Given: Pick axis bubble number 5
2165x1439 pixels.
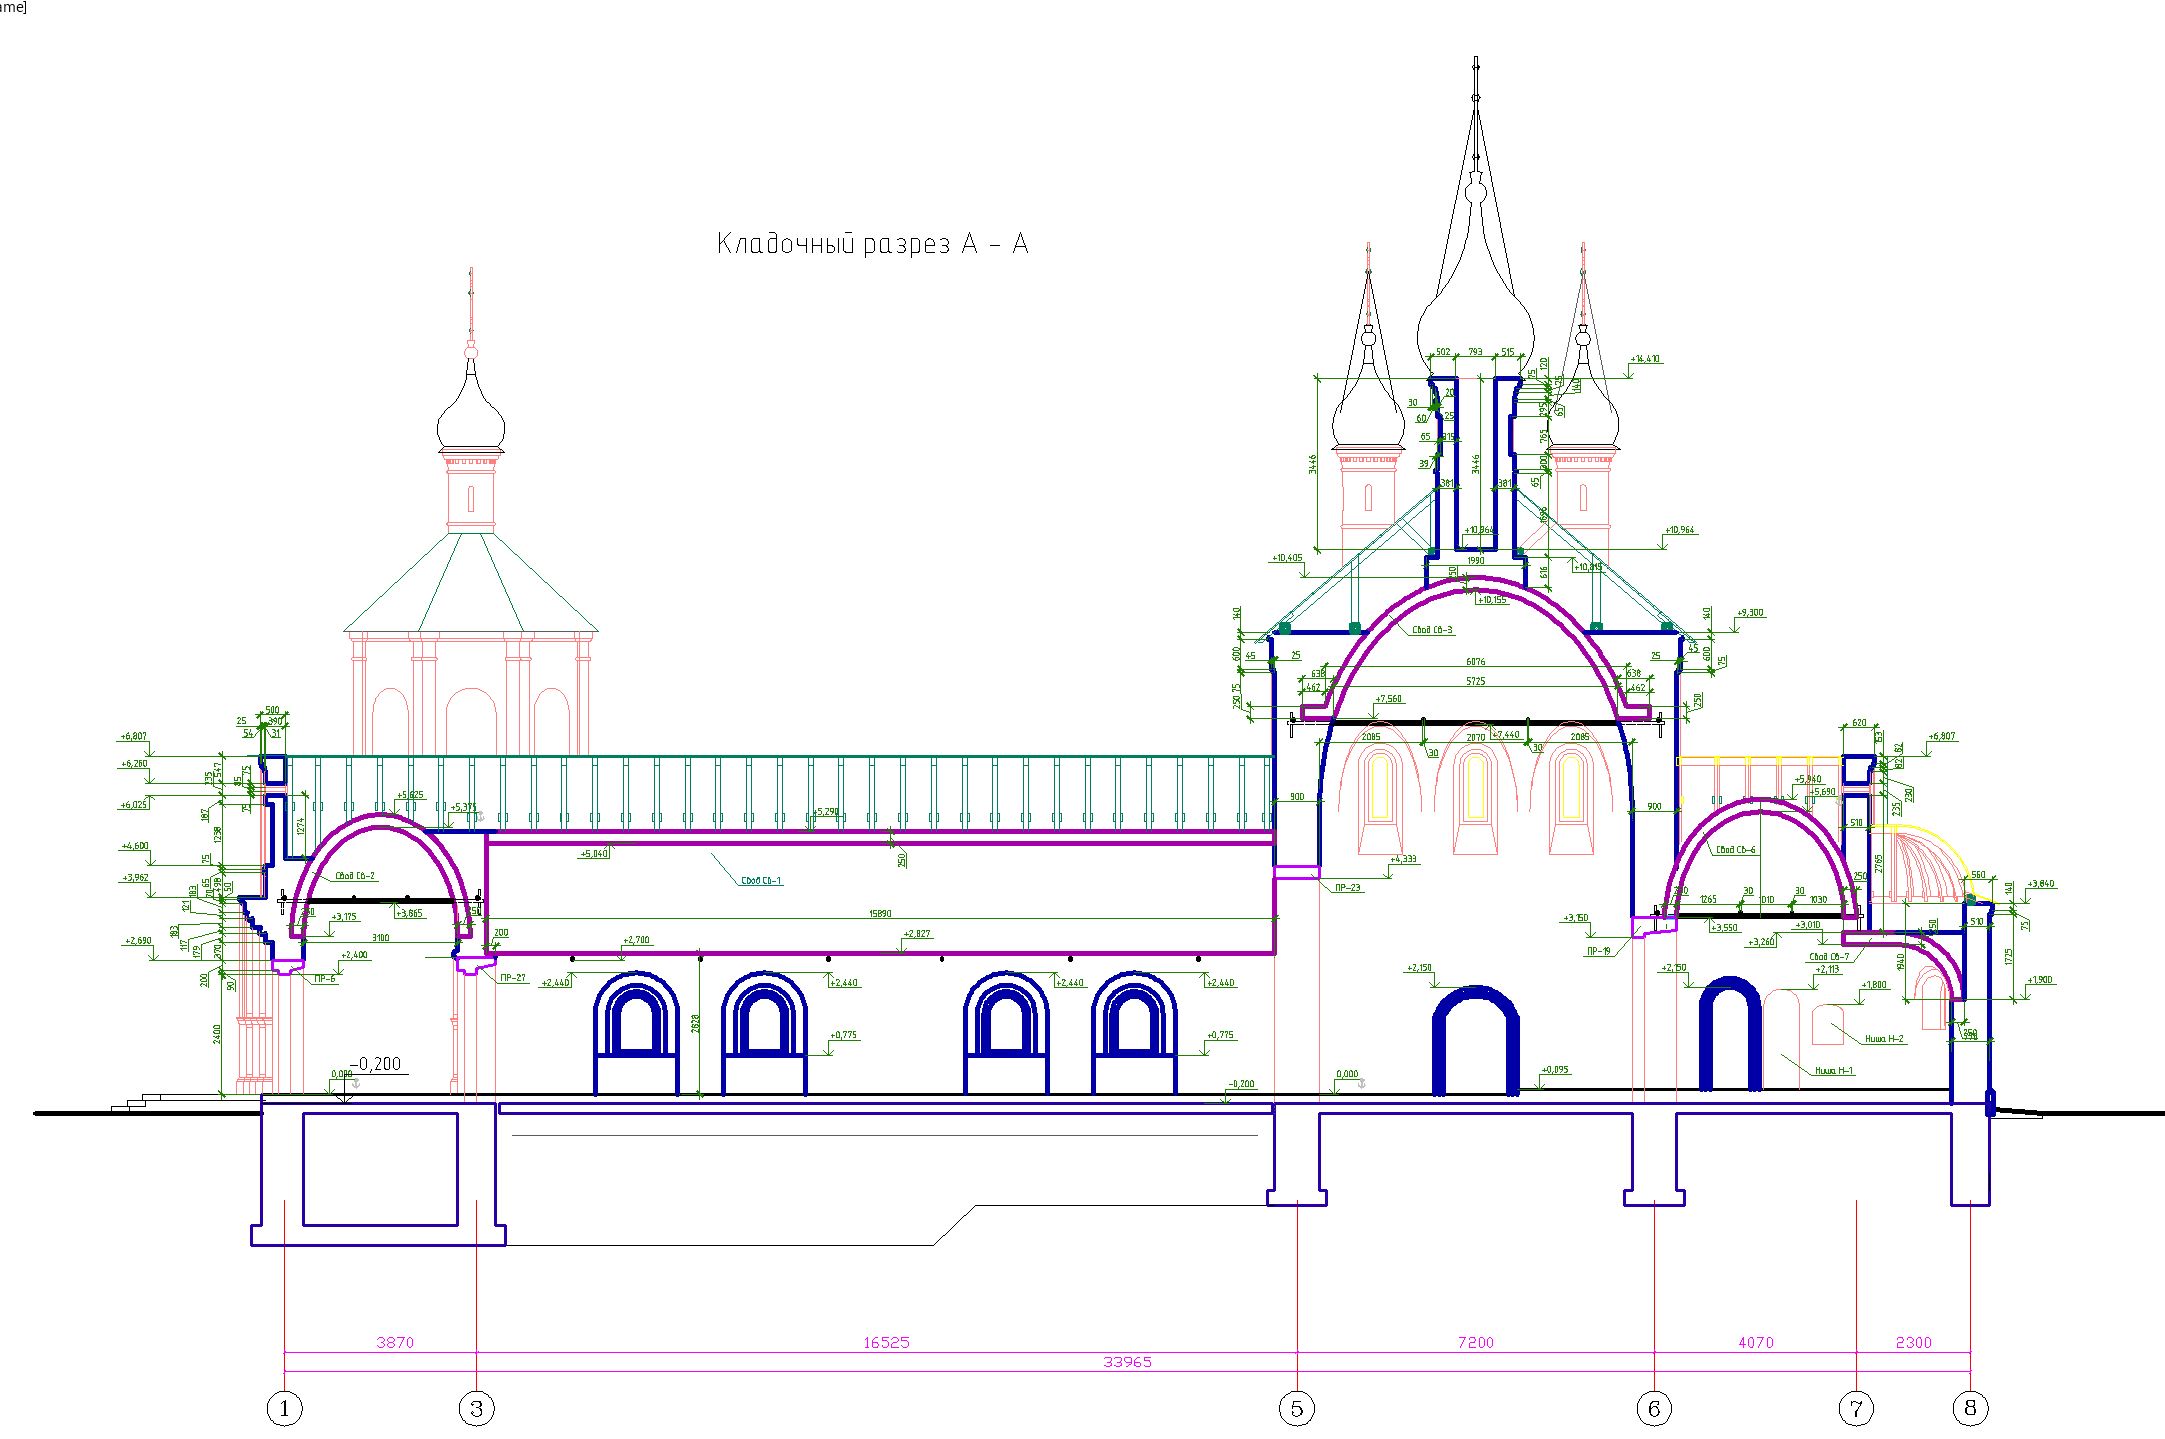Looking at the screenshot, I should click(1297, 1409).
